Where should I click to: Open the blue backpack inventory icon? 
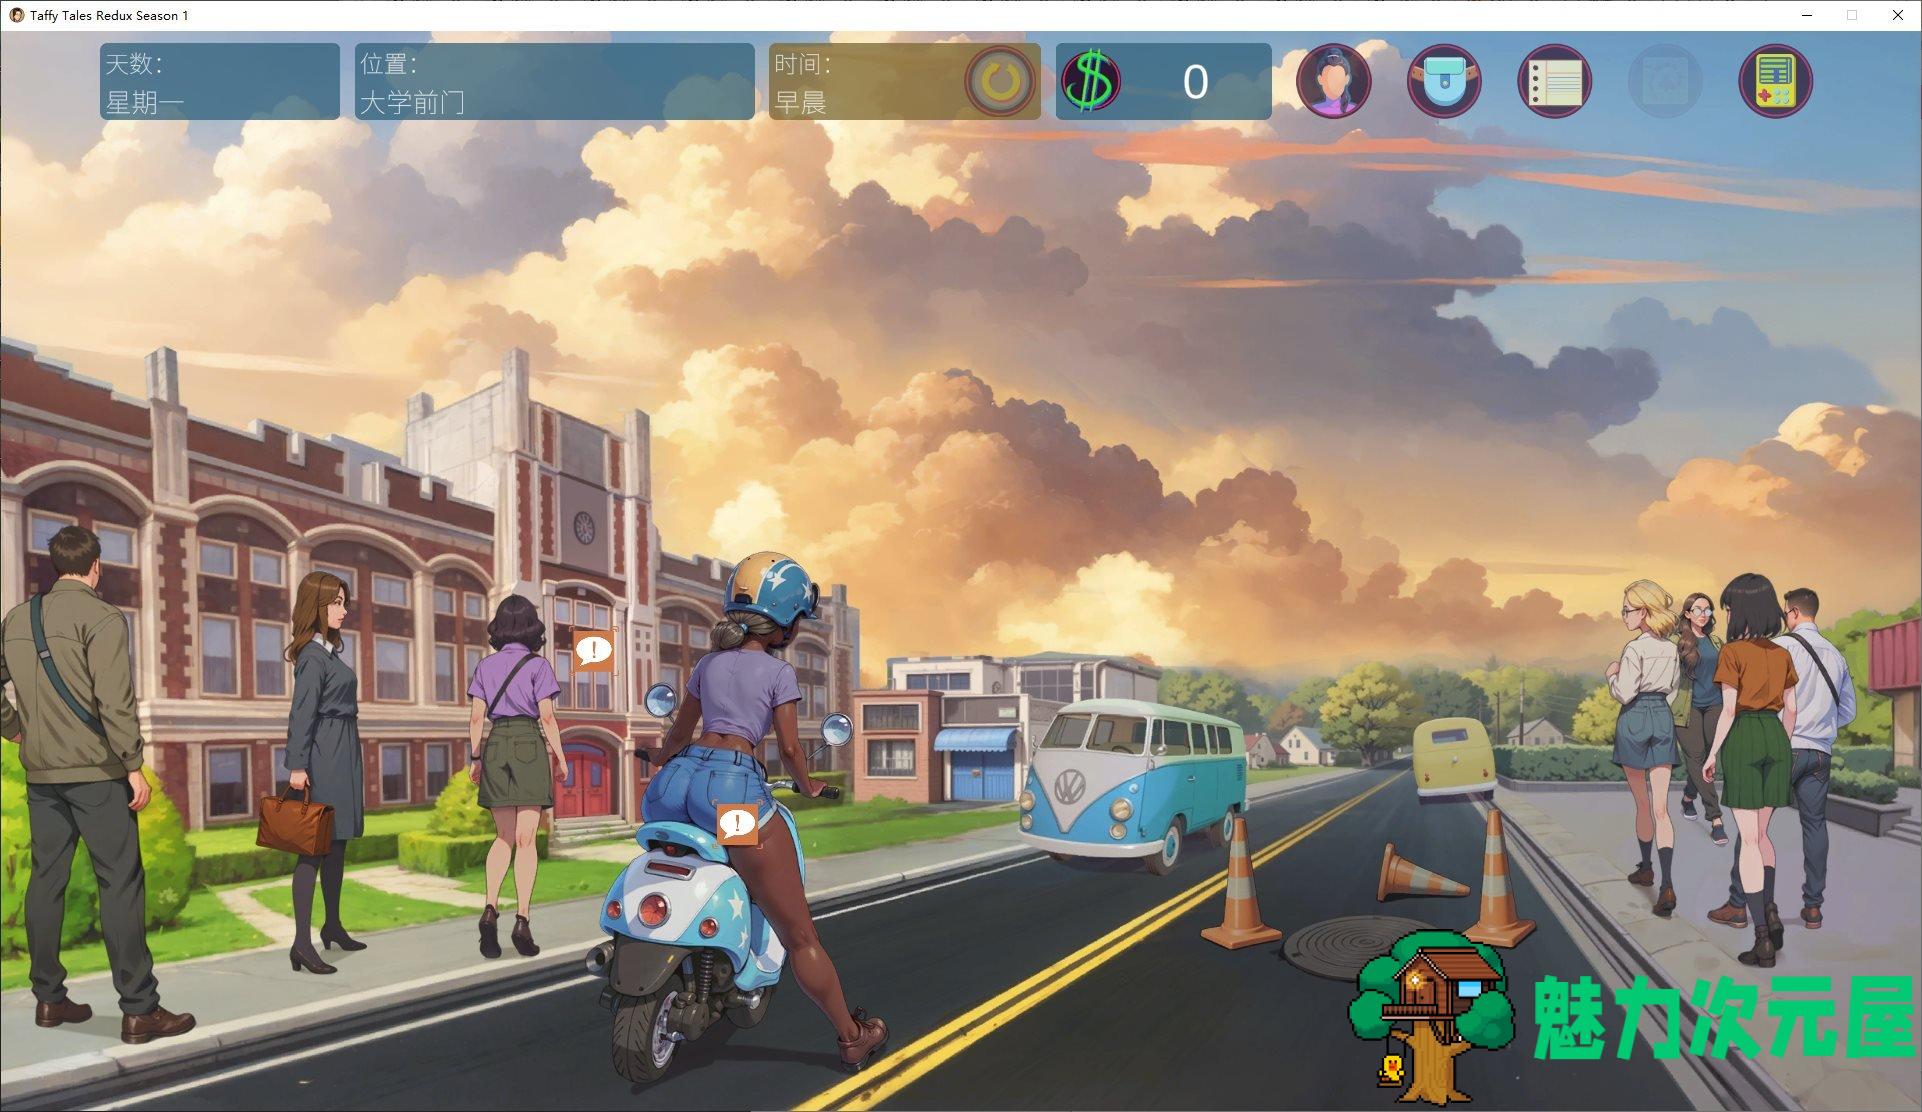tap(1444, 81)
